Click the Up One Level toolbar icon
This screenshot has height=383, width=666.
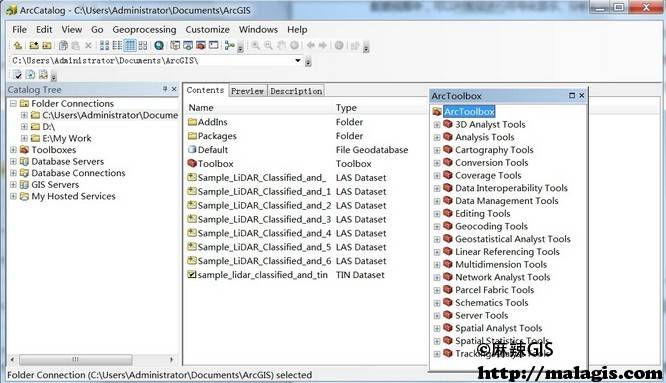[x=17, y=45]
